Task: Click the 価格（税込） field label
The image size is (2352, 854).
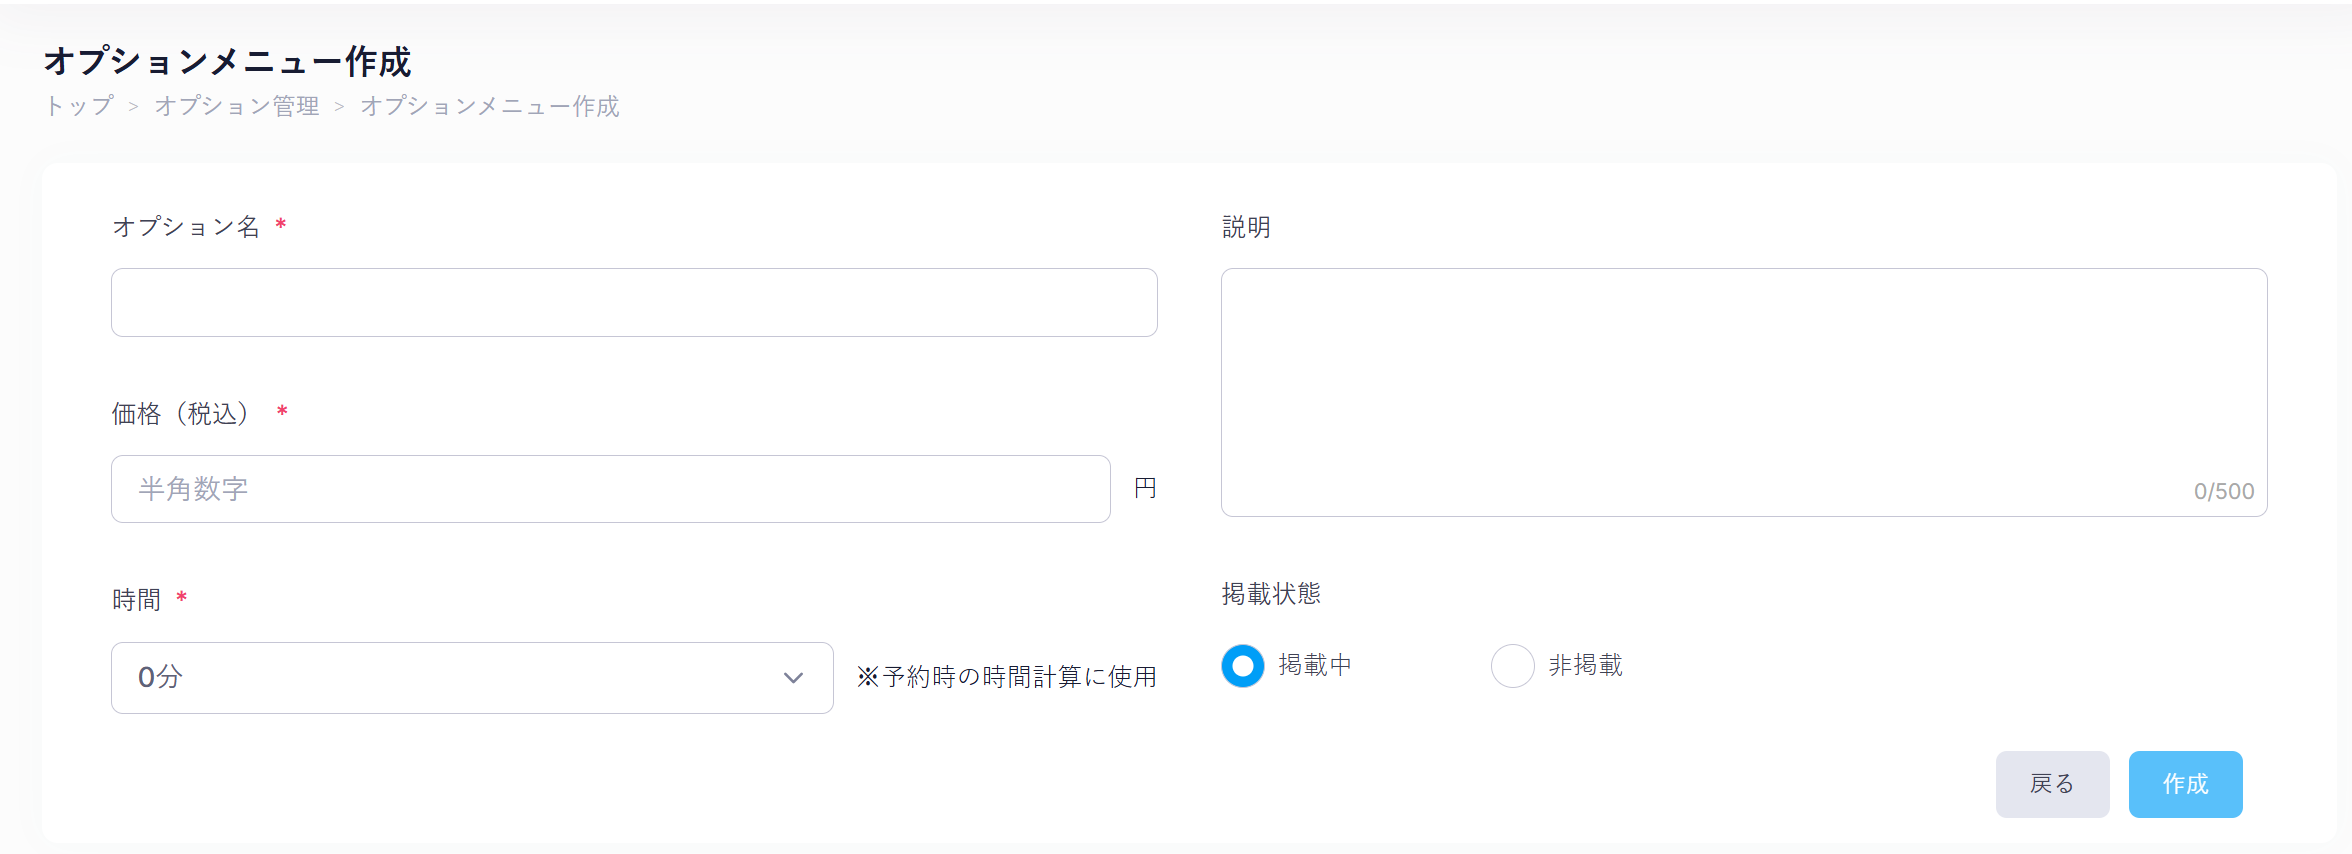Action: click(x=181, y=414)
